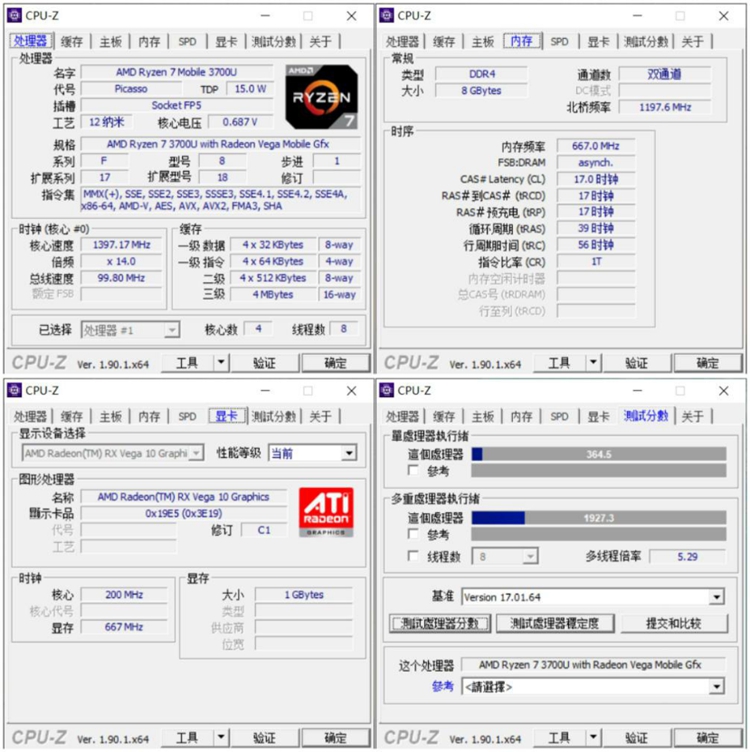The width and height of the screenshot is (750, 752).
Task: Switch to 主板 tab in the processor window
Action: 111,42
